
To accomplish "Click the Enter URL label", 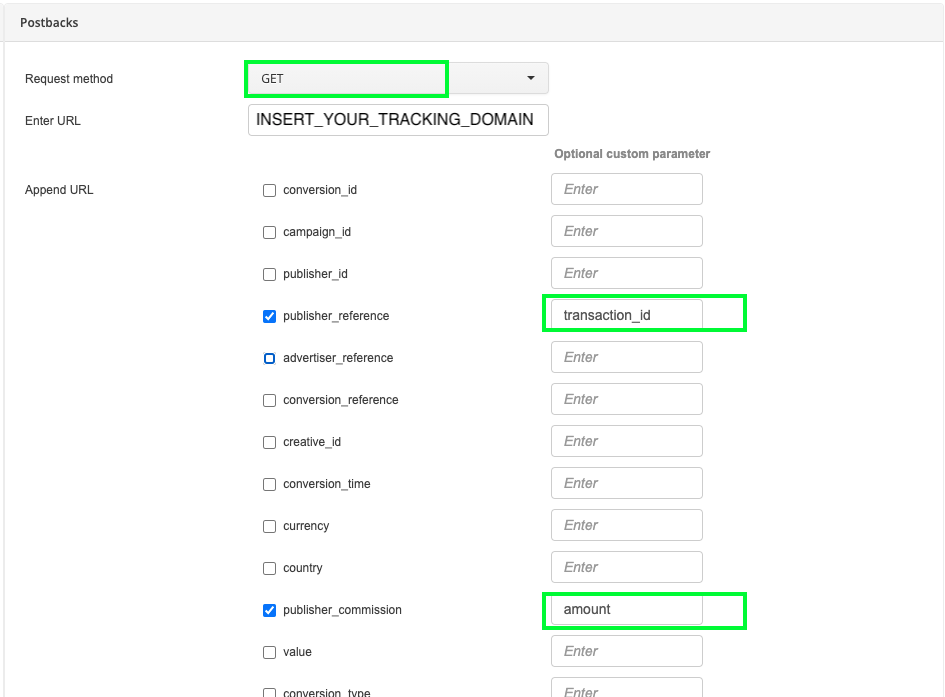I will point(52,120).
